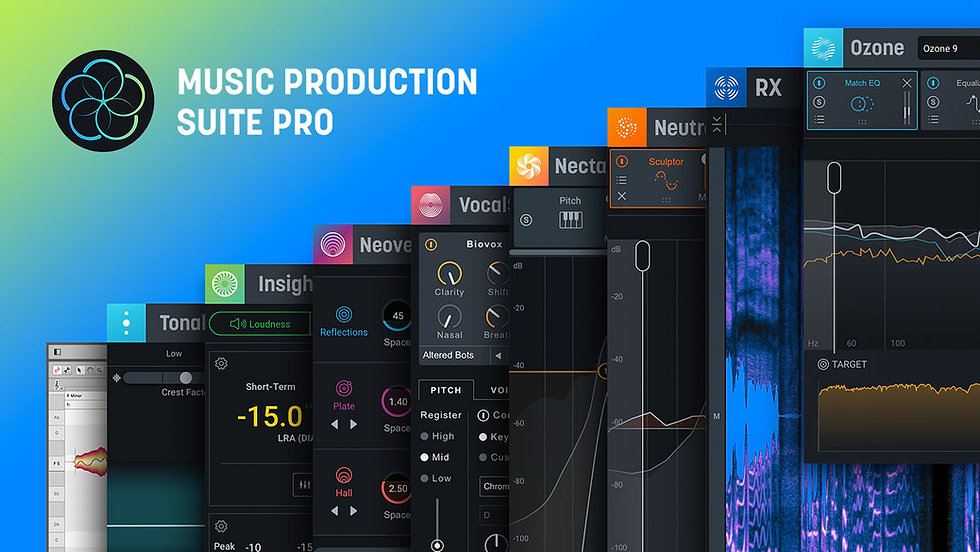Image resolution: width=980 pixels, height=552 pixels.
Task: Click previous arrow next to Altered Bots
Action: [498, 356]
